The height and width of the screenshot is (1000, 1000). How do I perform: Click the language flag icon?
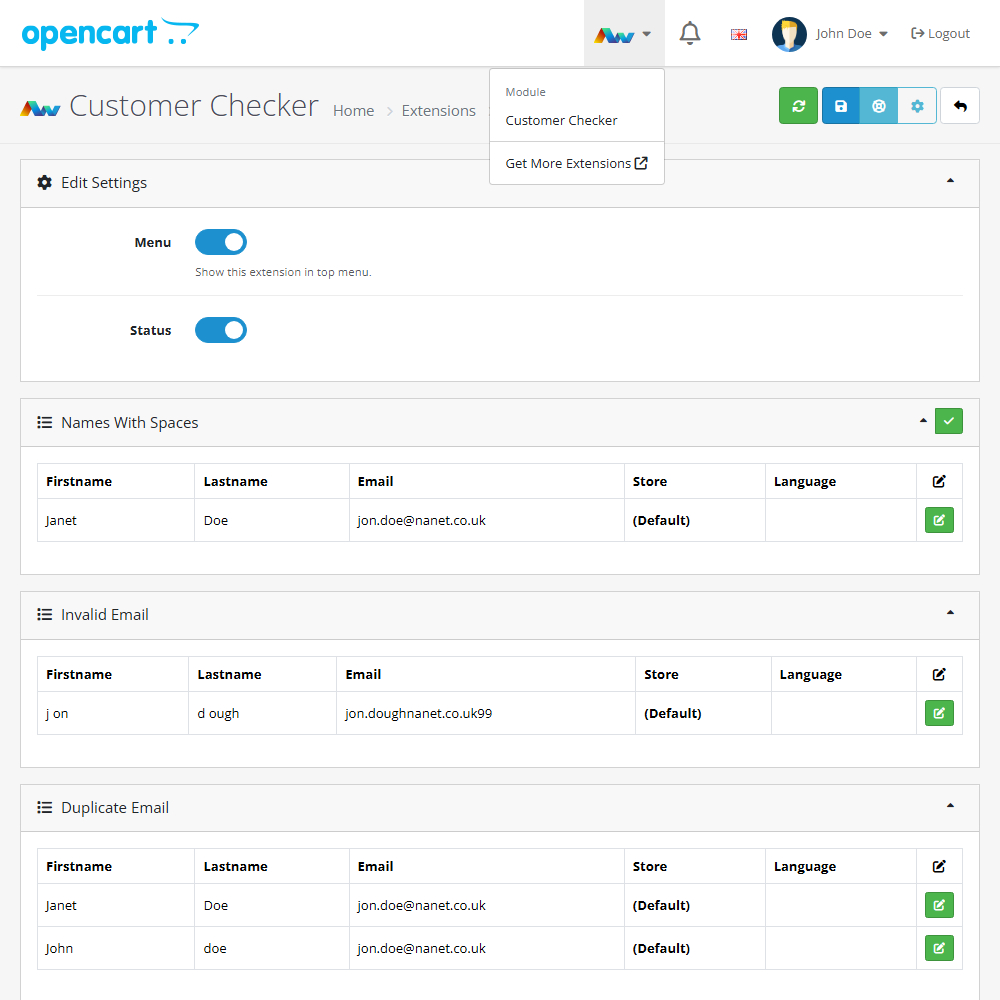pyautogui.click(x=739, y=34)
